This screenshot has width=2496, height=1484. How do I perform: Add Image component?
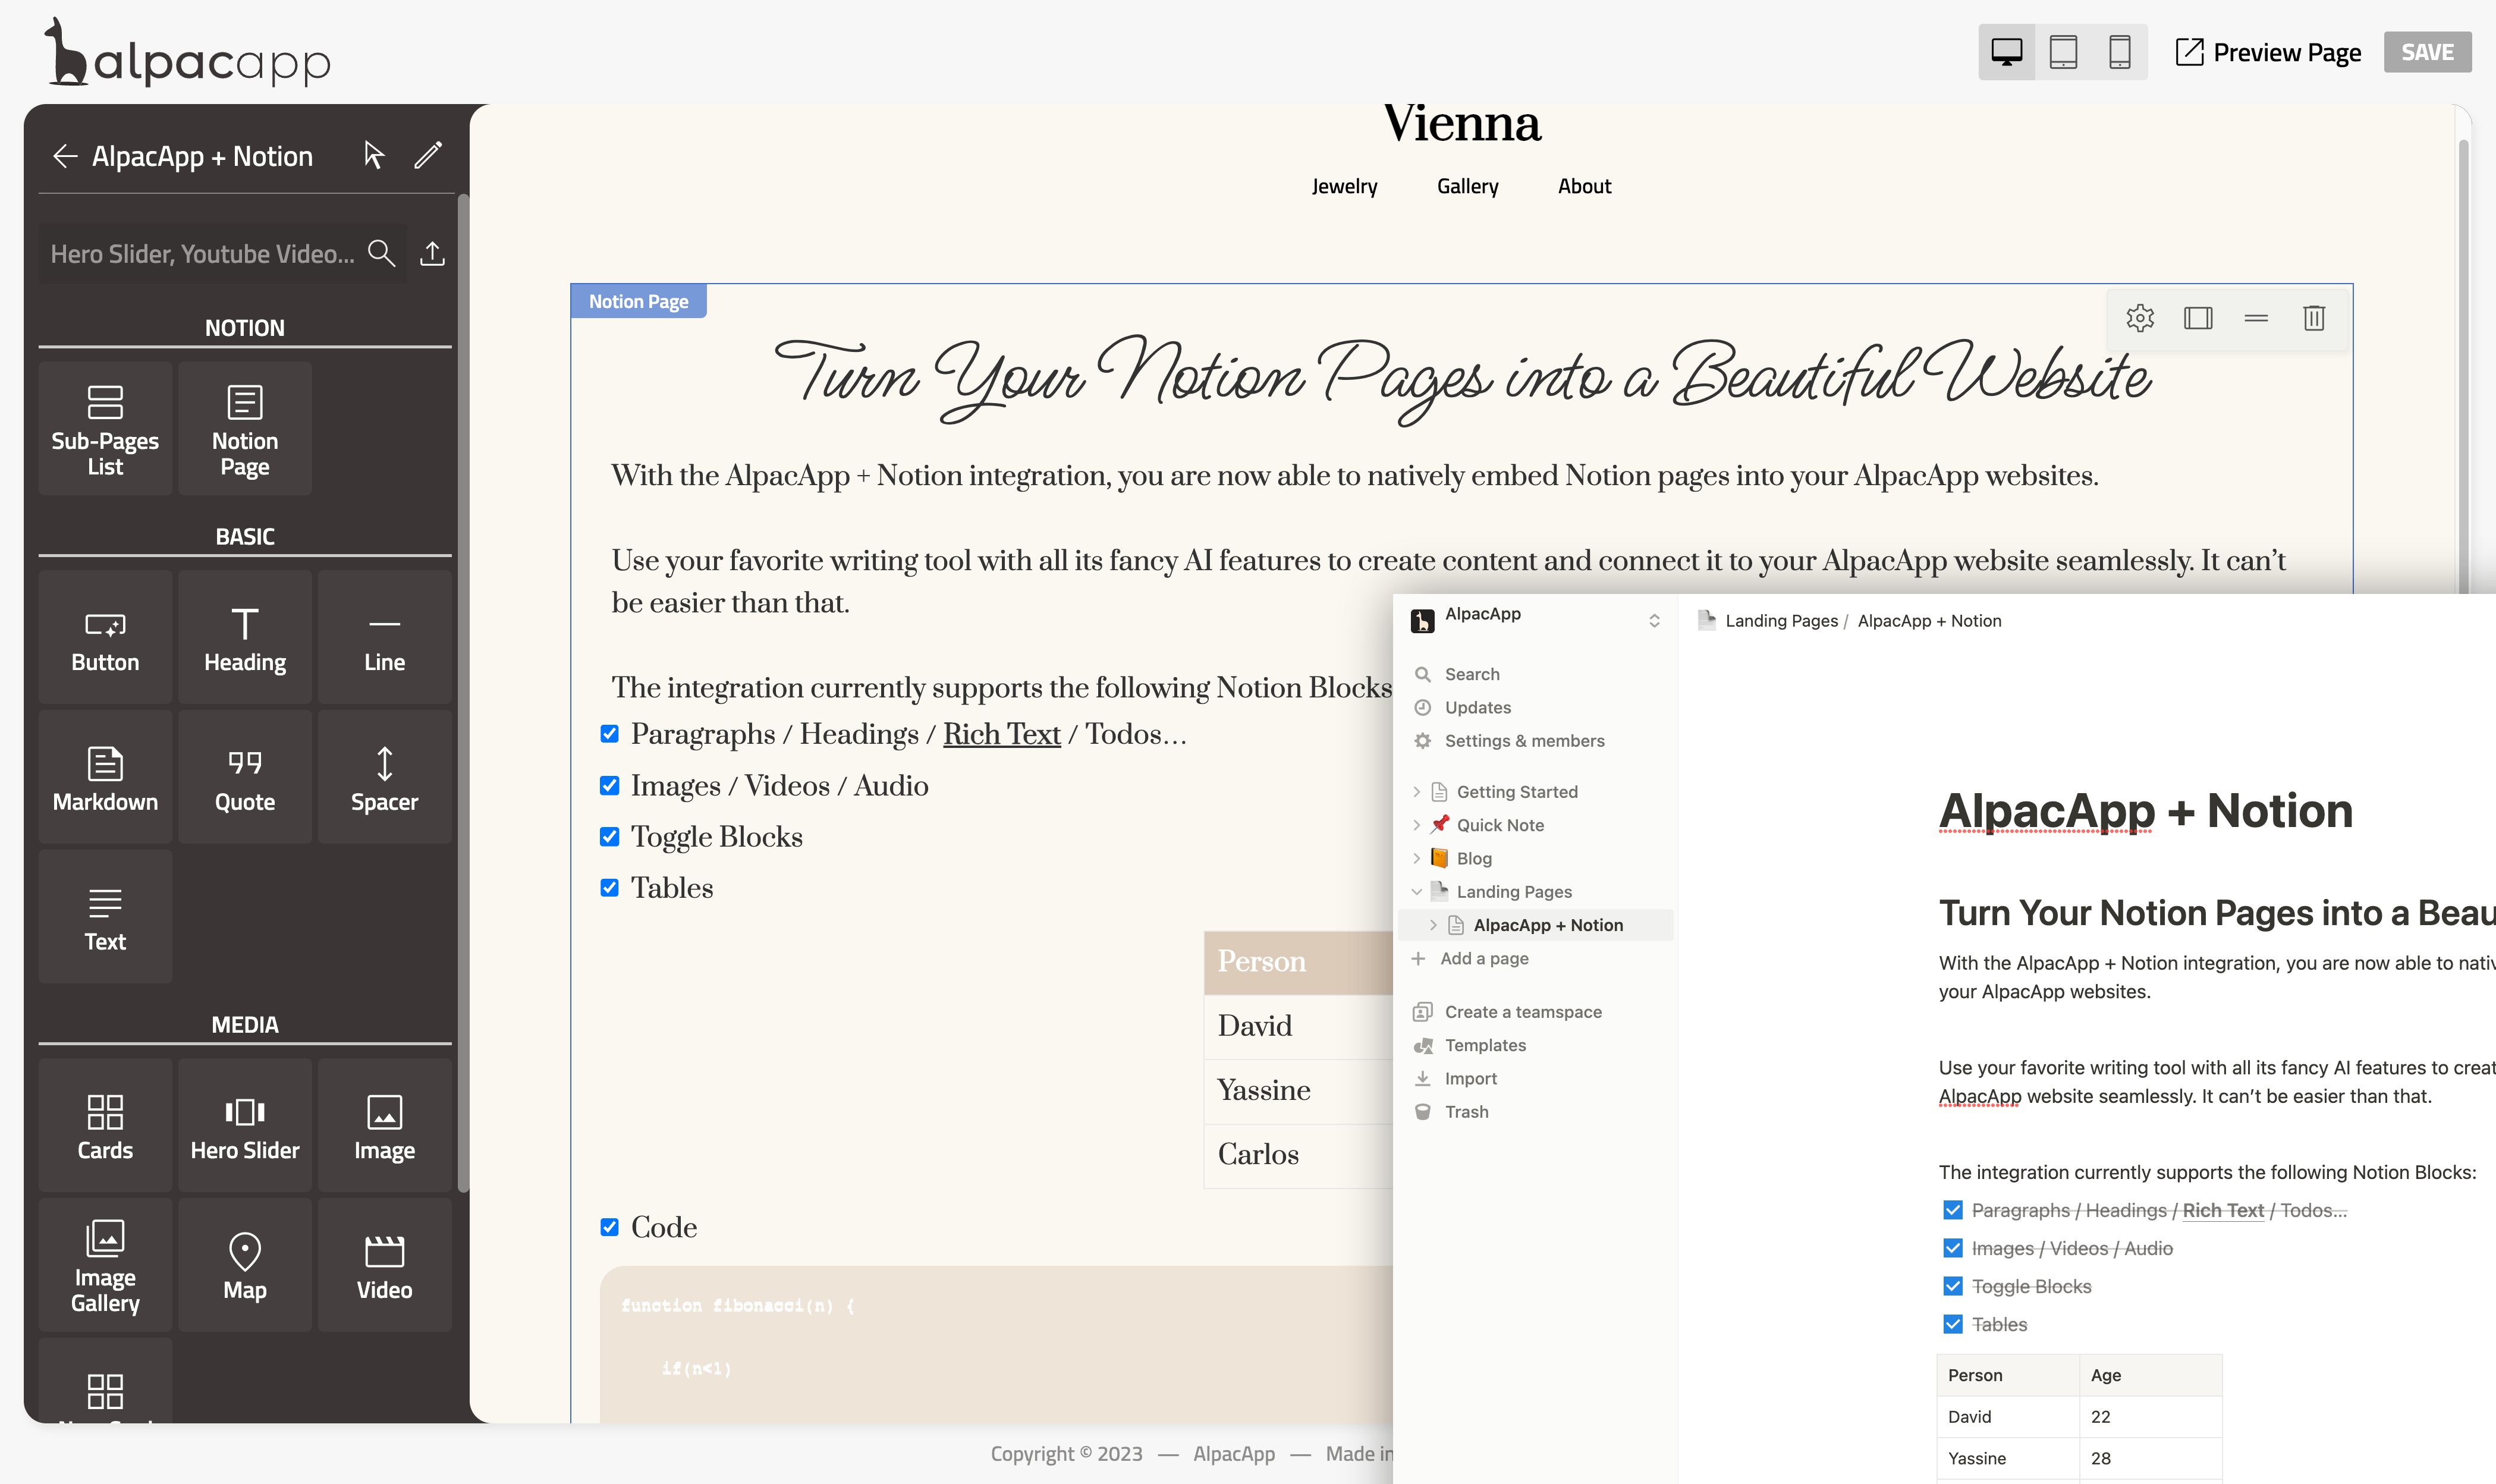point(385,1125)
